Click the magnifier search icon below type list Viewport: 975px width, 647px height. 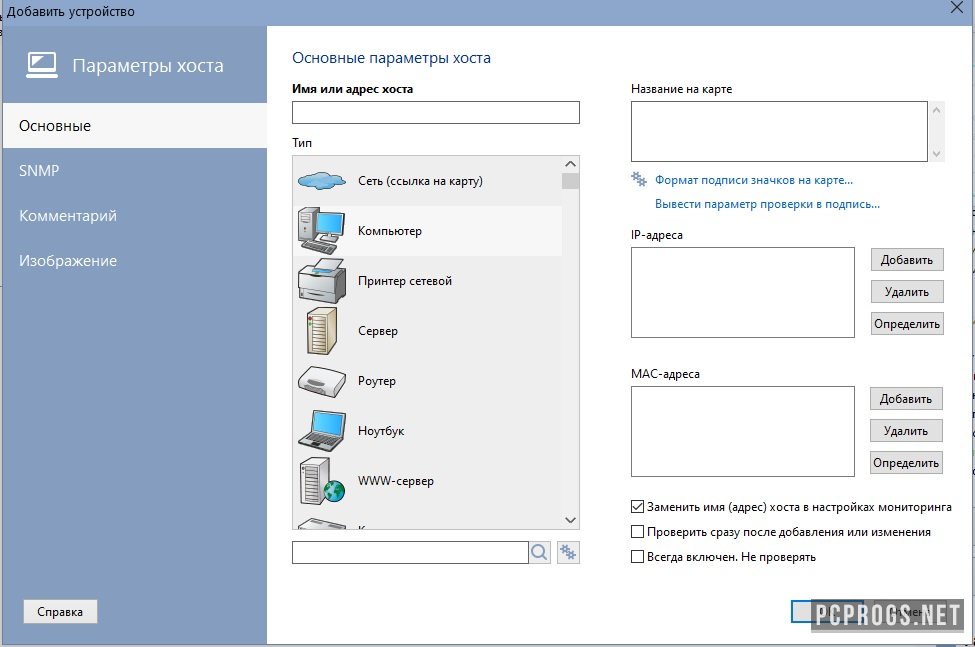pyautogui.click(x=540, y=552)
